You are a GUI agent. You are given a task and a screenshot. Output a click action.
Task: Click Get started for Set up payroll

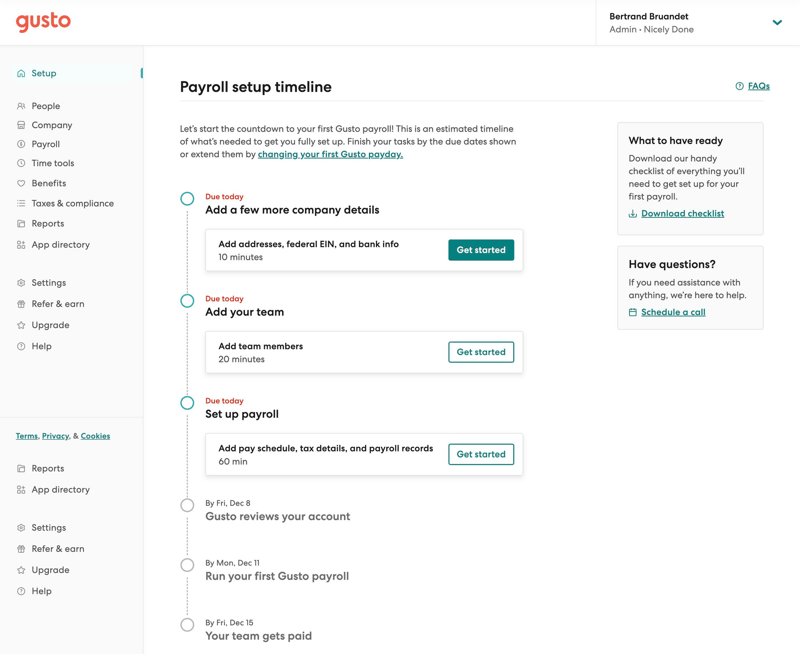click(x=481, y=454)
